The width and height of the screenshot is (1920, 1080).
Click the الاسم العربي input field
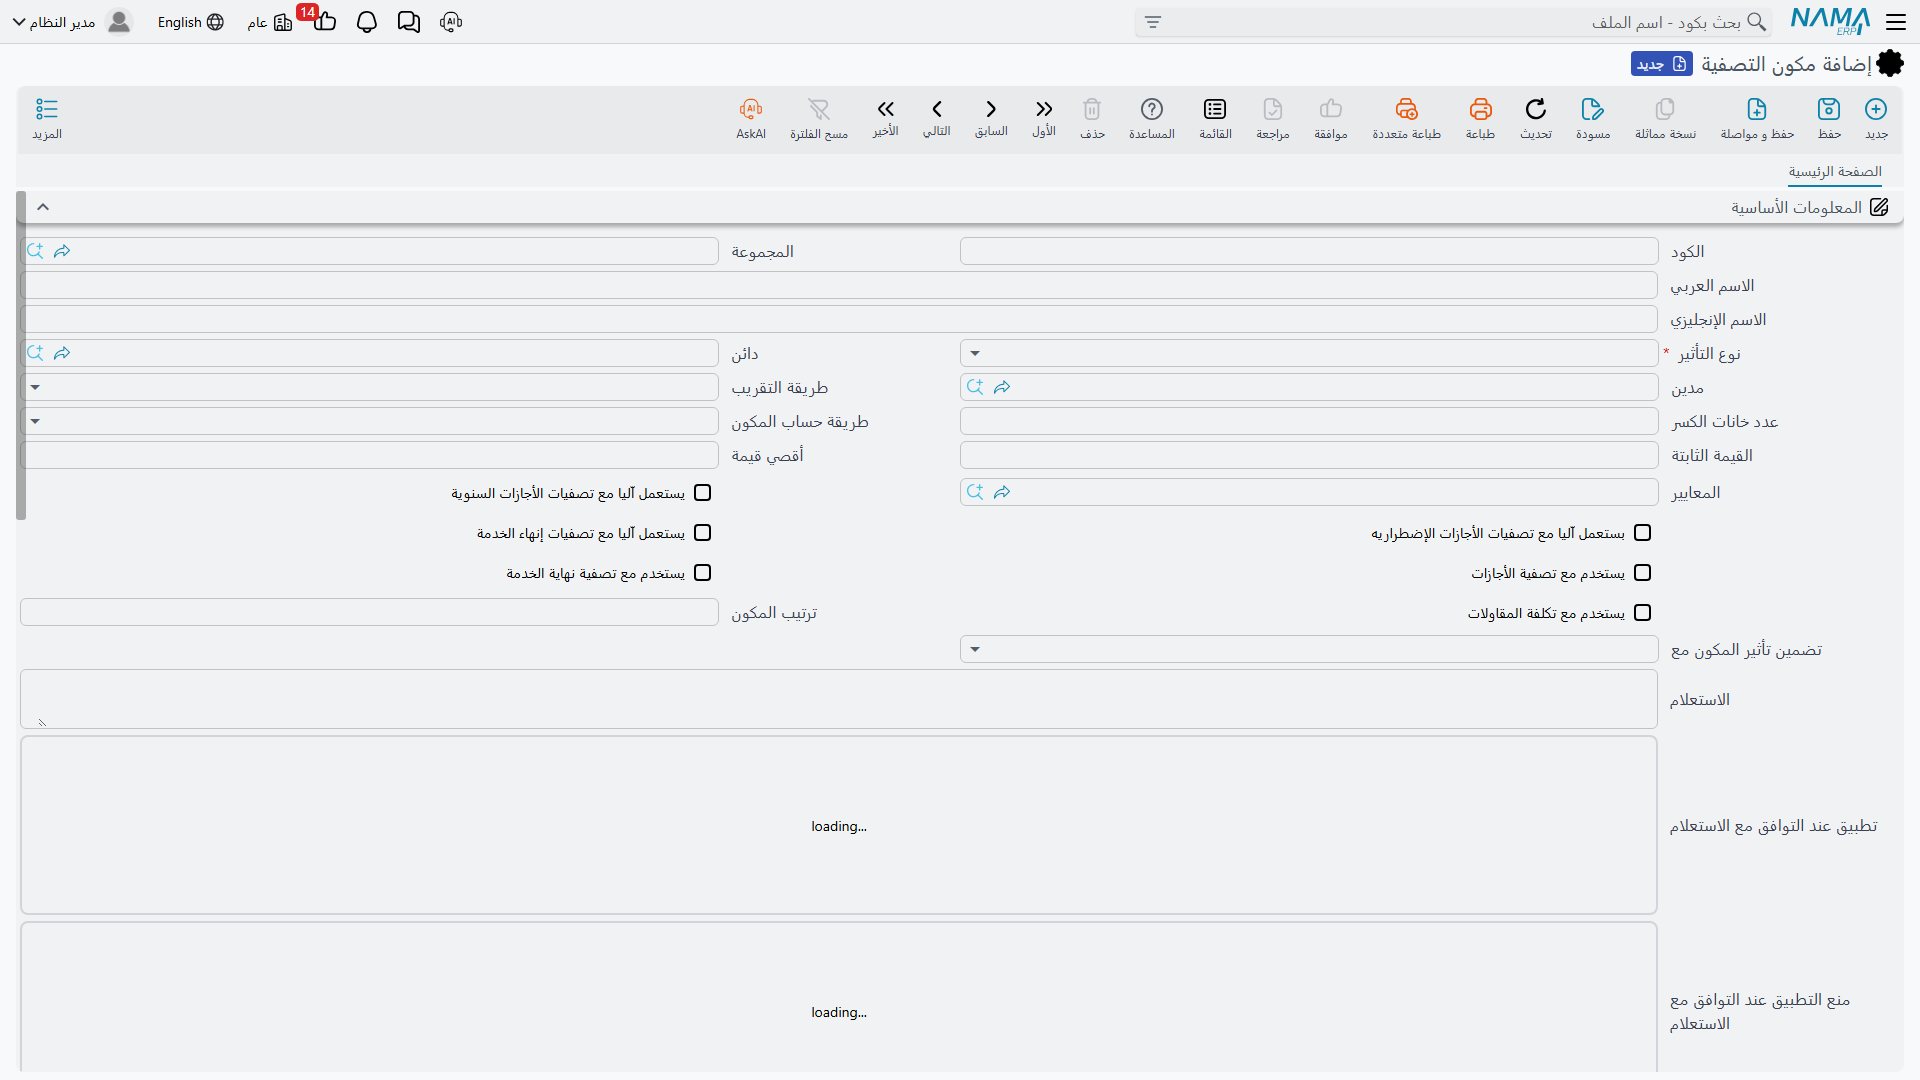pyautogui.click(x=839, y=285)
